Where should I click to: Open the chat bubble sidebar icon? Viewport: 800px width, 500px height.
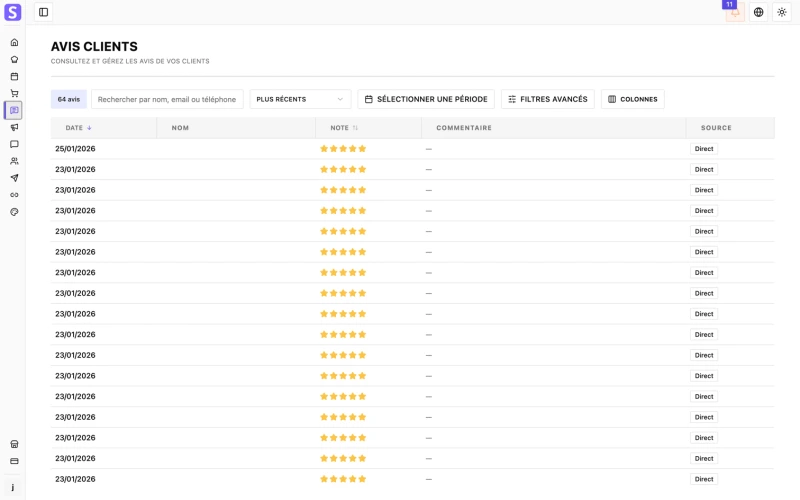click(14, 144)
